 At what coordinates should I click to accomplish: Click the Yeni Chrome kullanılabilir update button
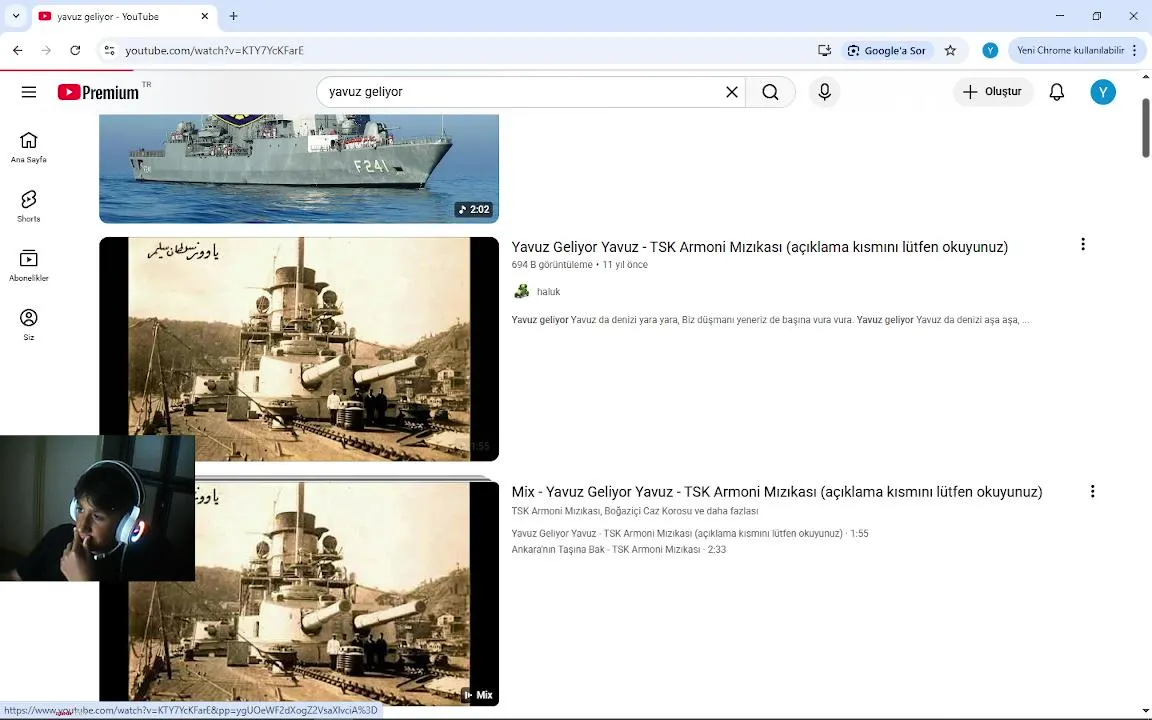click(x=1070, y=51)
